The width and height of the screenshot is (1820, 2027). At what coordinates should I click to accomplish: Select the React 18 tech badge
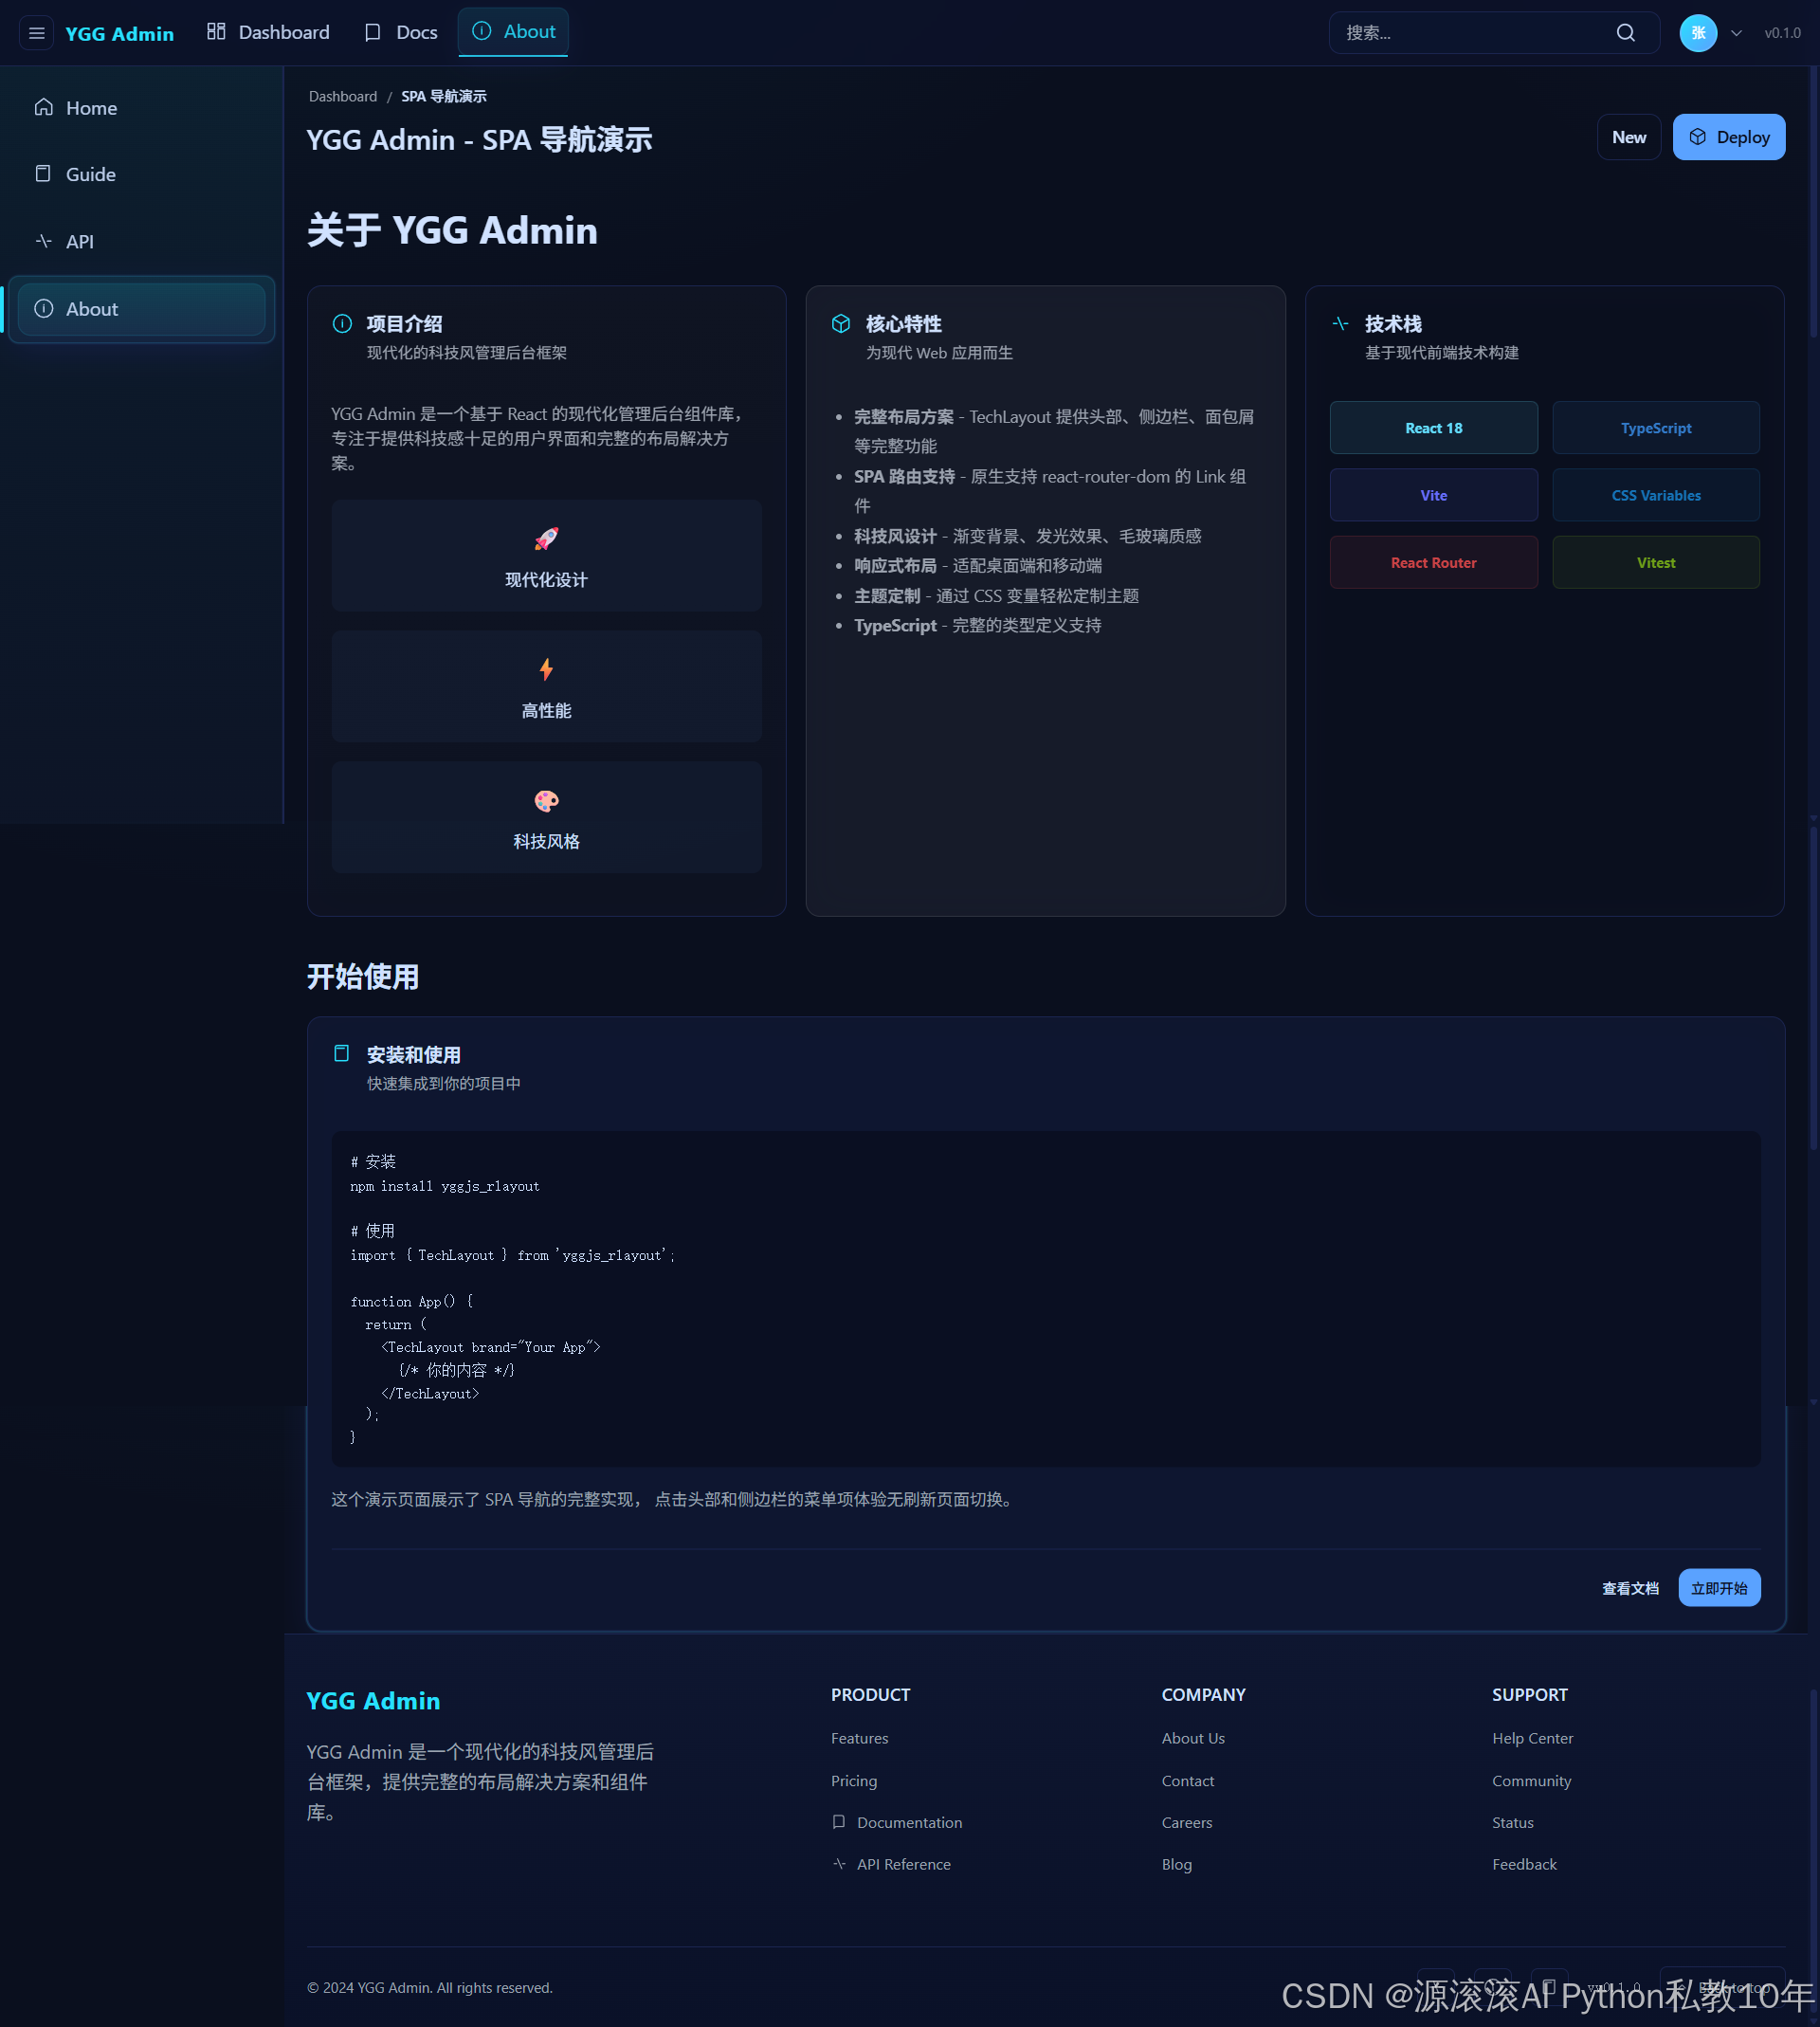click(1433, 428)
